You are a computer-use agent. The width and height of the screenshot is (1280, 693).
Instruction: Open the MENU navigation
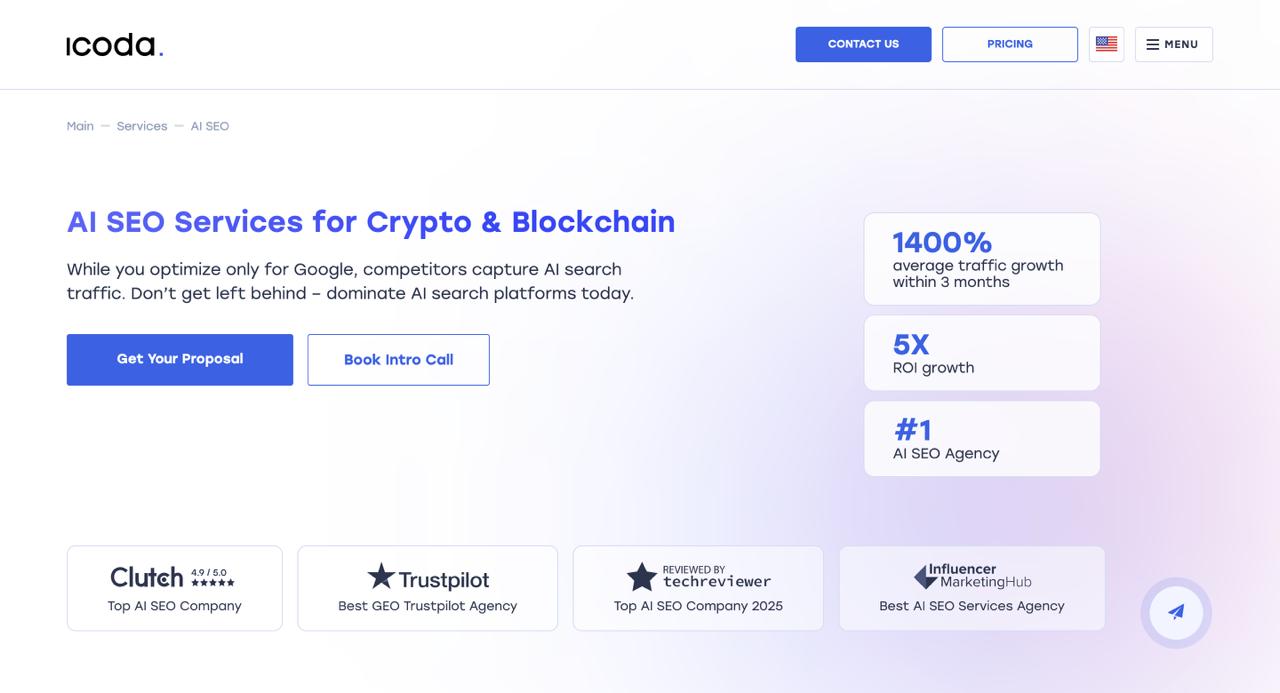pos(1173,44)
